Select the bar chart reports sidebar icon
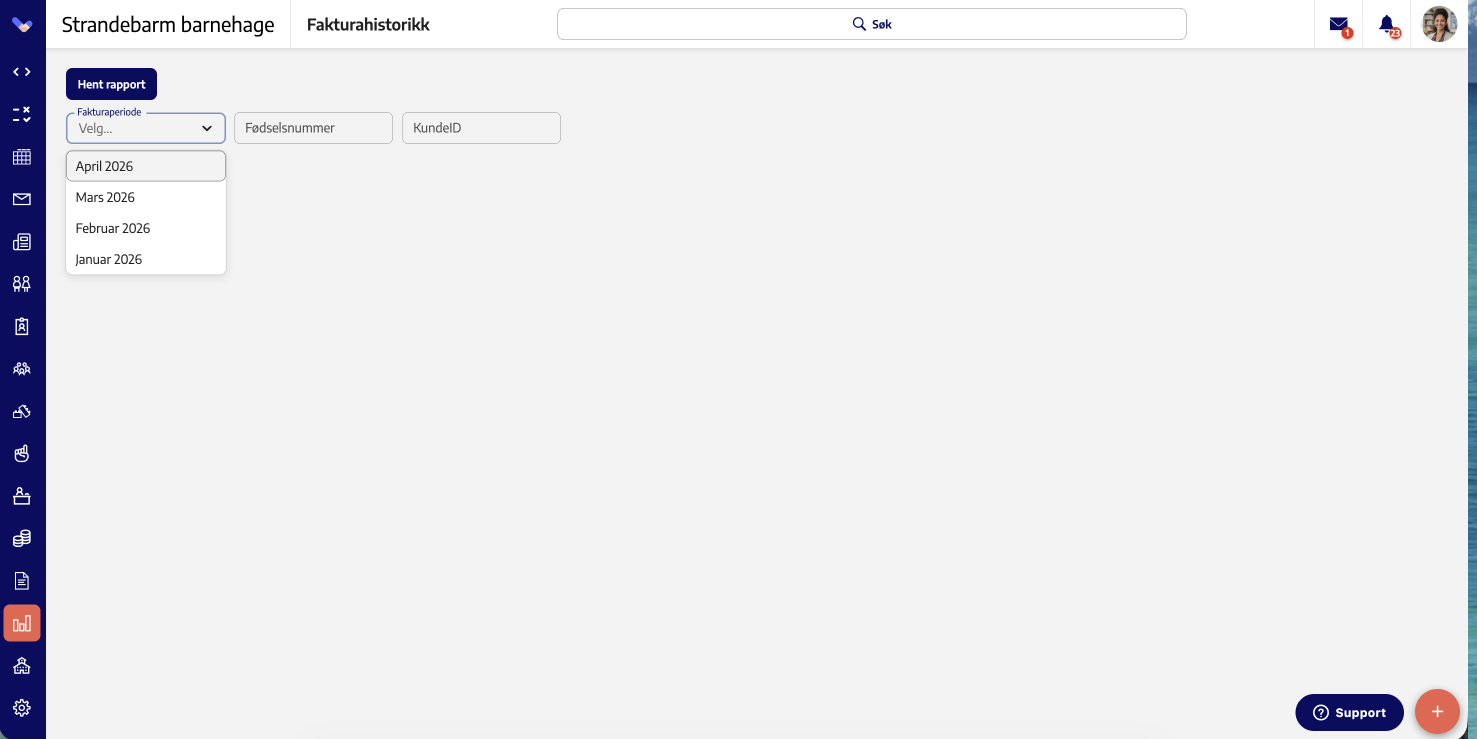This screenshot has width=1477, height=739. click(x=22, y=623)
